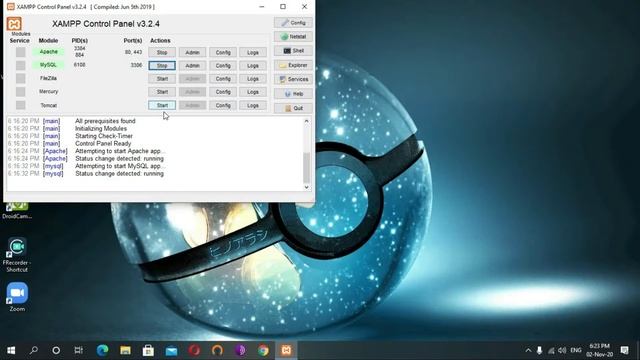The width and height of the screenshot is (640, 360).
Task: Click the MySQL module label
Action: pyautogui.click(x=49, y=65)
